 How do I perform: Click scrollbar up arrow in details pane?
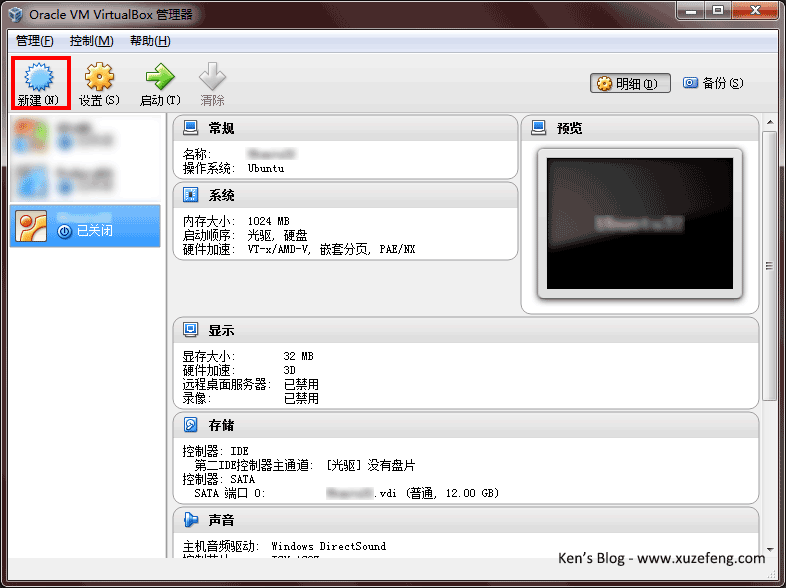[770, 123]
